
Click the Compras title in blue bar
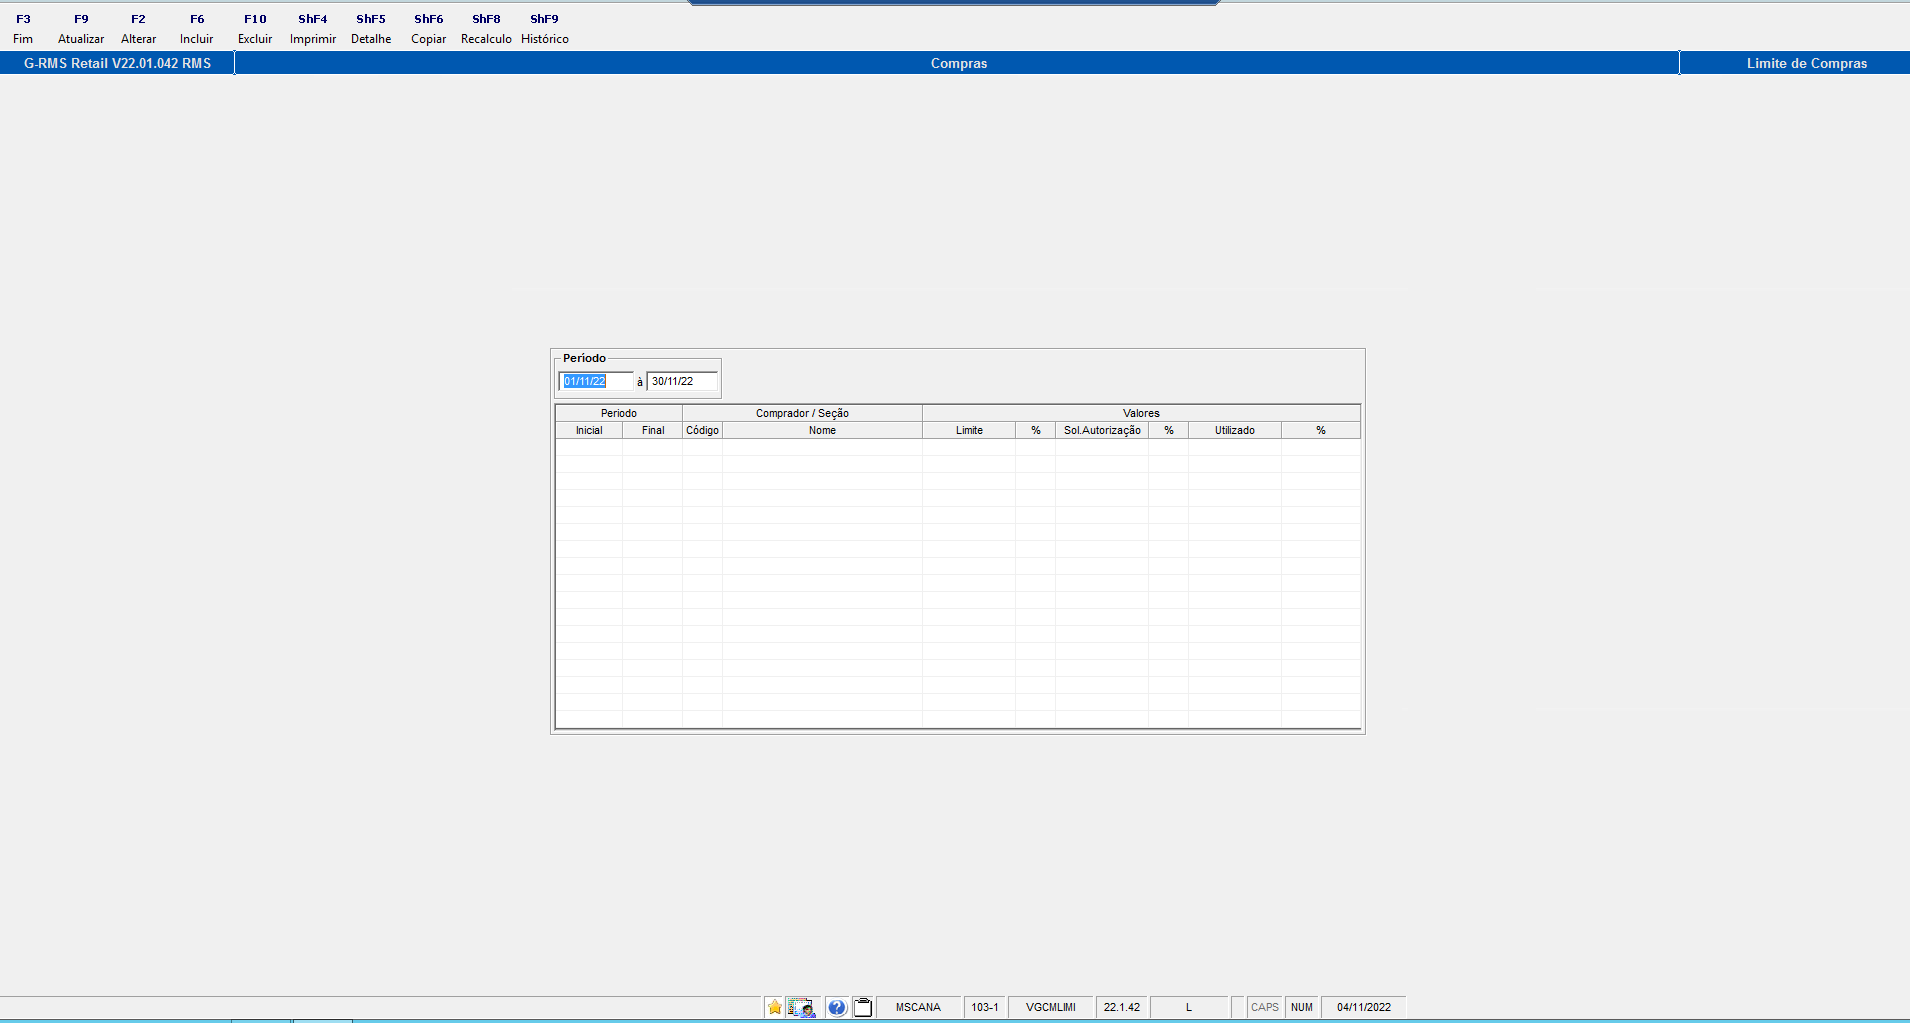[959, 63]
